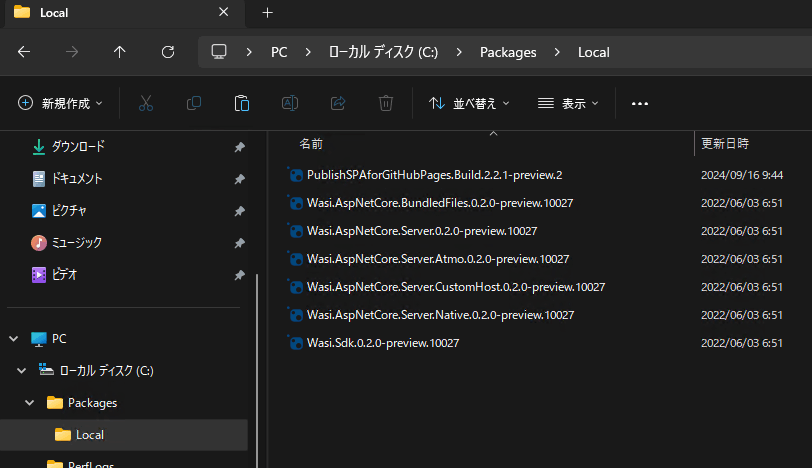The height and width of the screenshot is (468, 812).
Task: Sort by the 名前 column header
Action: tap(311, 144)
